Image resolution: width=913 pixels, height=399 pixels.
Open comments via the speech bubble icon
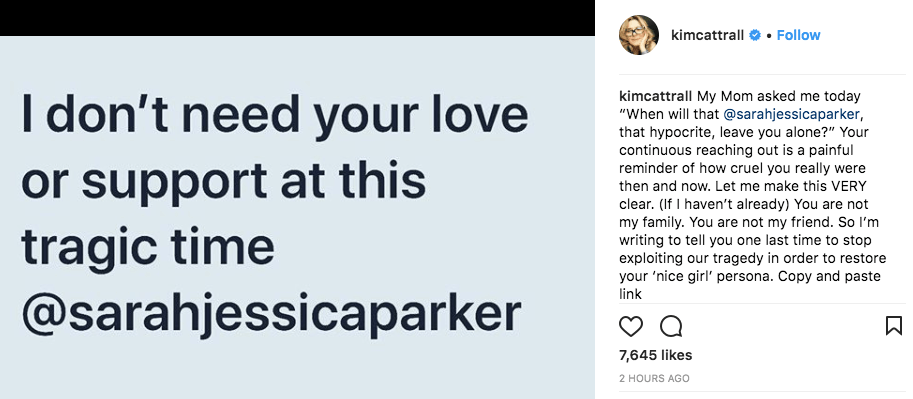pyautogui.click(x=671, y=326)
